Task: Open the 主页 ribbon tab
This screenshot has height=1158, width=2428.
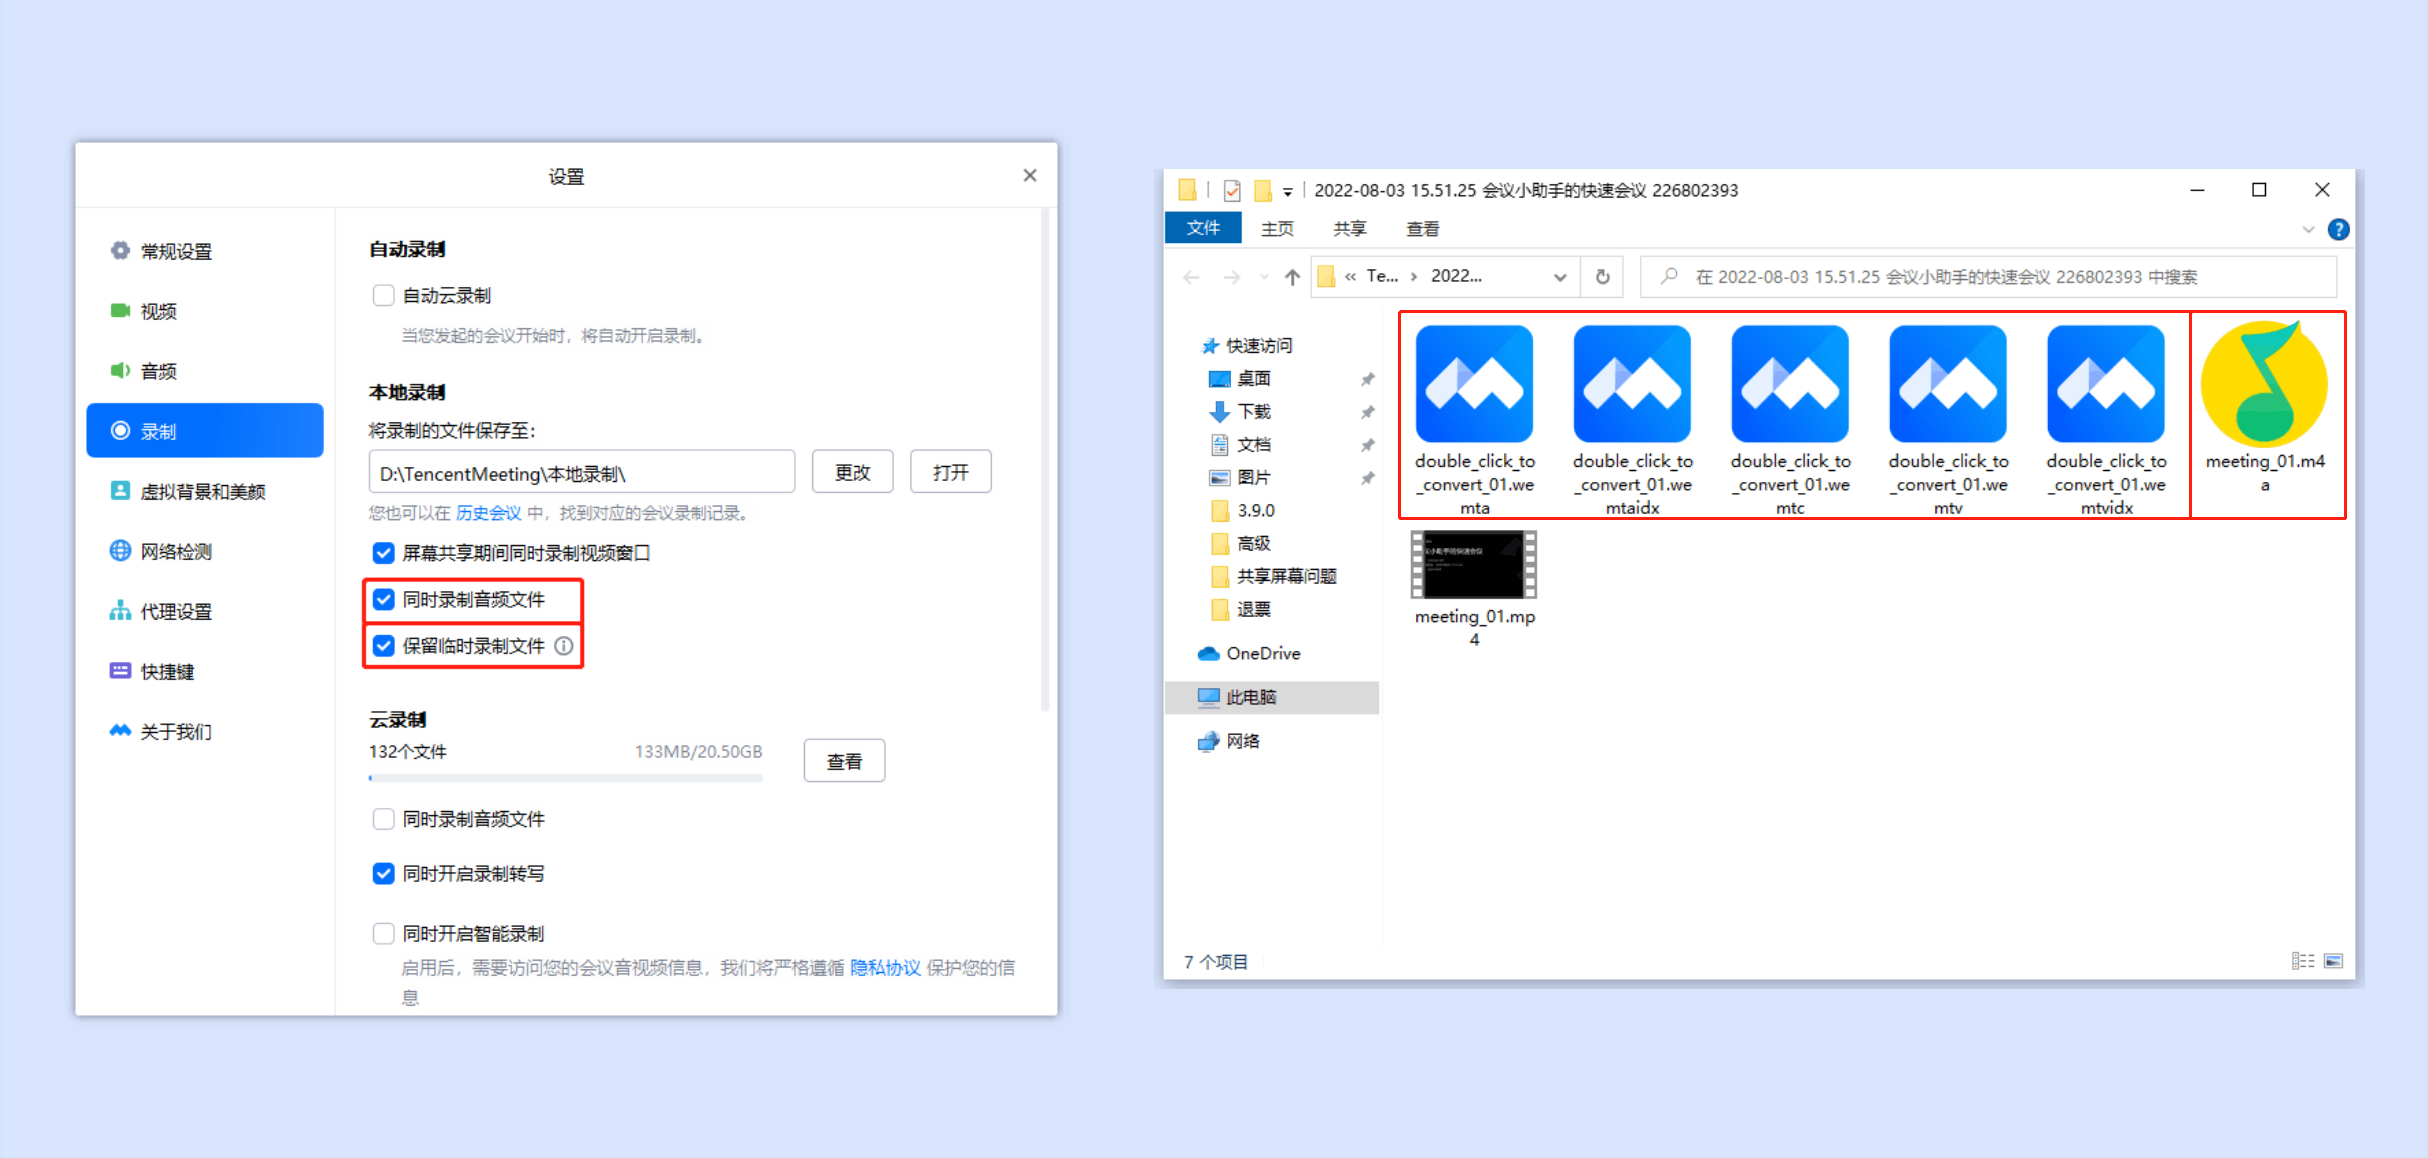Action: (x=1277, y=229)
